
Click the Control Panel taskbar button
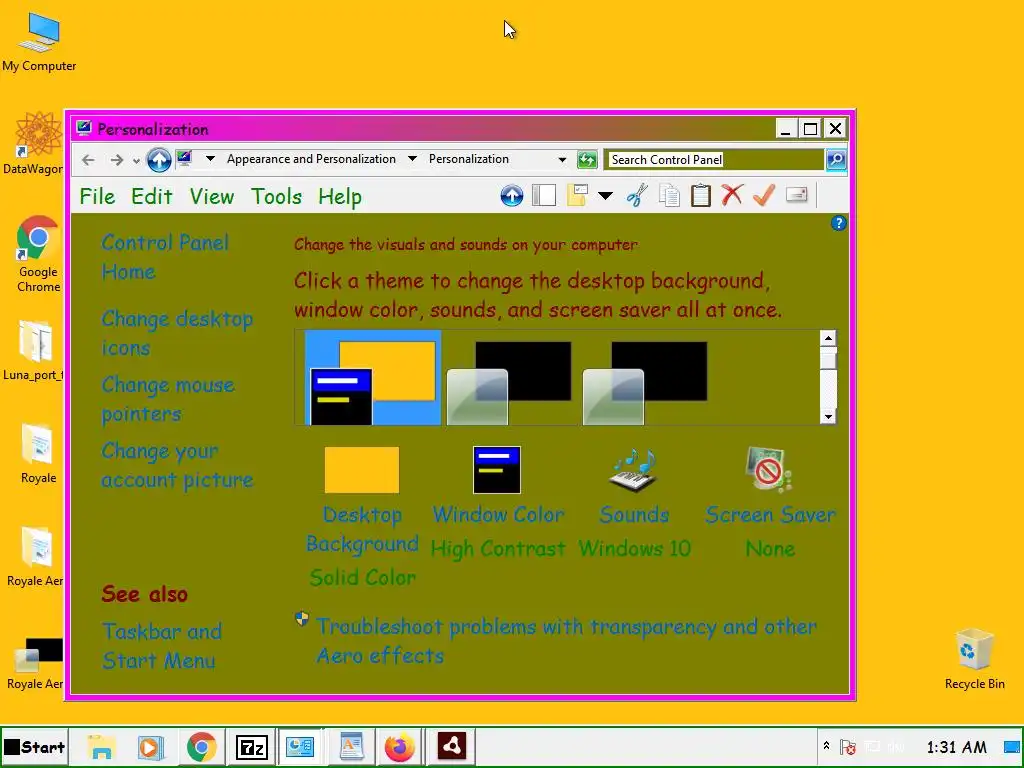(x=300, y=746)
